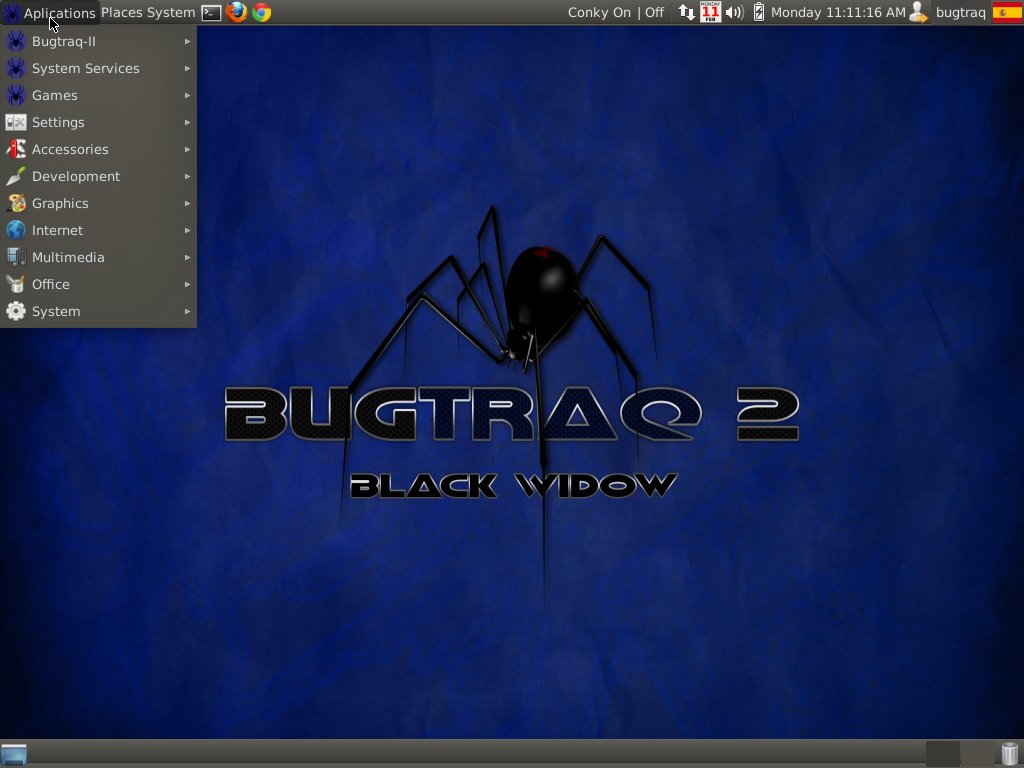Viewport: 1024px width, 768px height.
Task: Expand arrow next to Development
Action: tap(187, 176)
